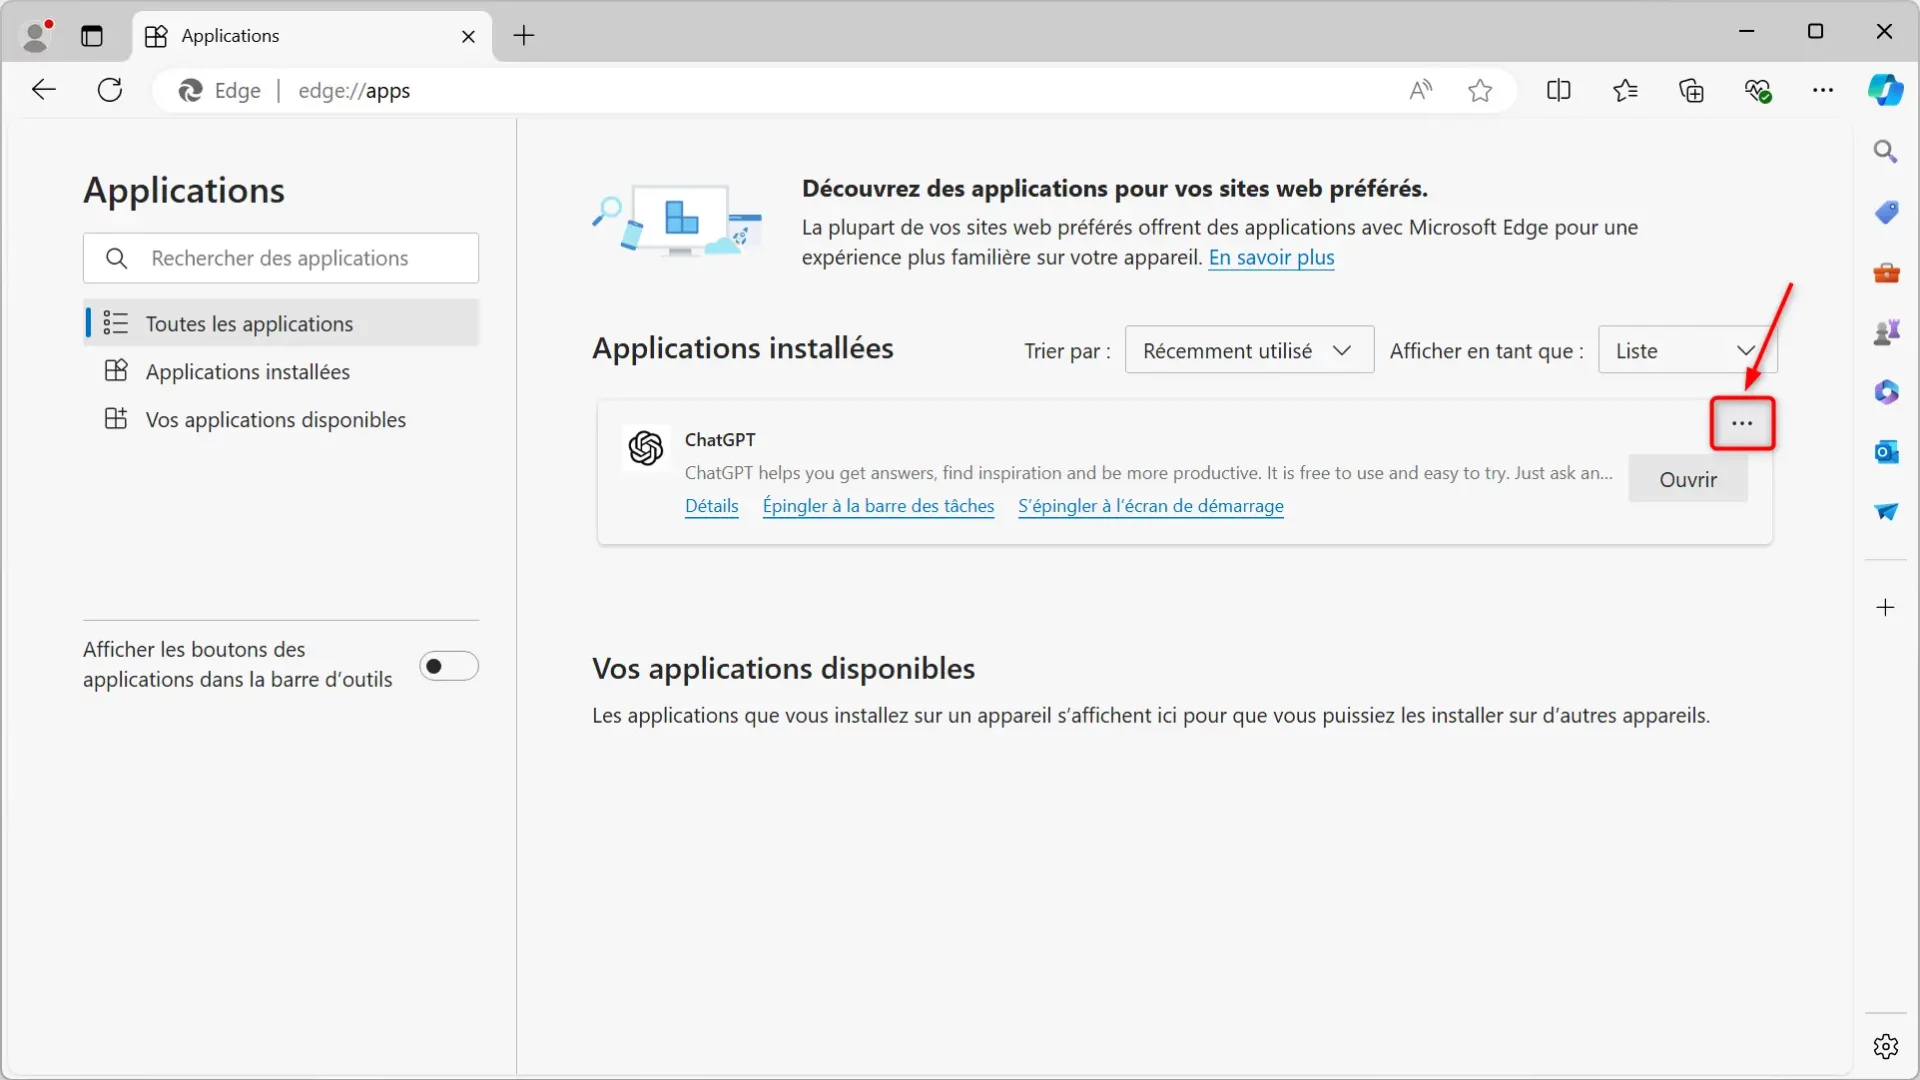Open split screen view
The image size is (1920, 1080).
point(1558,90)
